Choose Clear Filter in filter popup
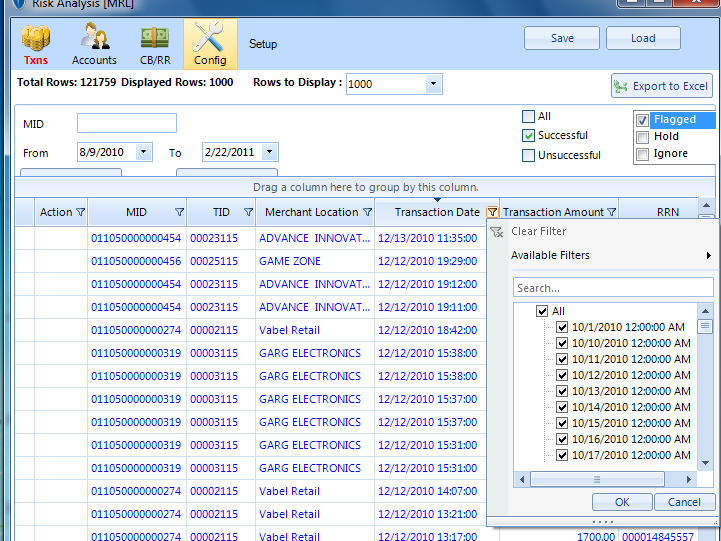Screen dimensions: 721x541 click(x=538, y=231)
